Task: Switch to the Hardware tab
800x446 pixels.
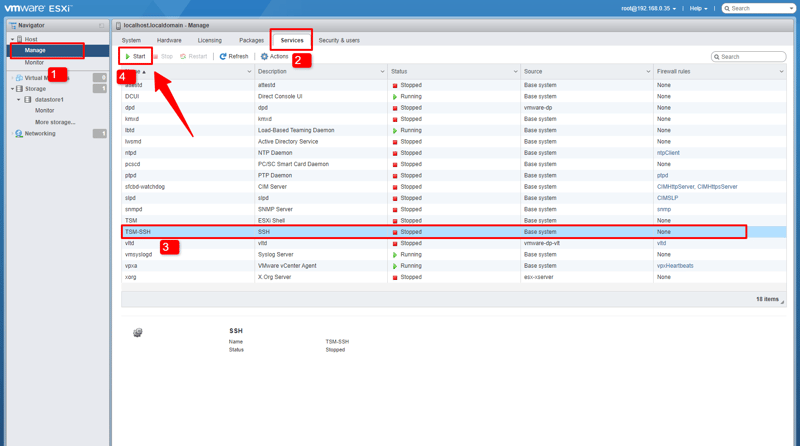Action: [x=169, y=41]
